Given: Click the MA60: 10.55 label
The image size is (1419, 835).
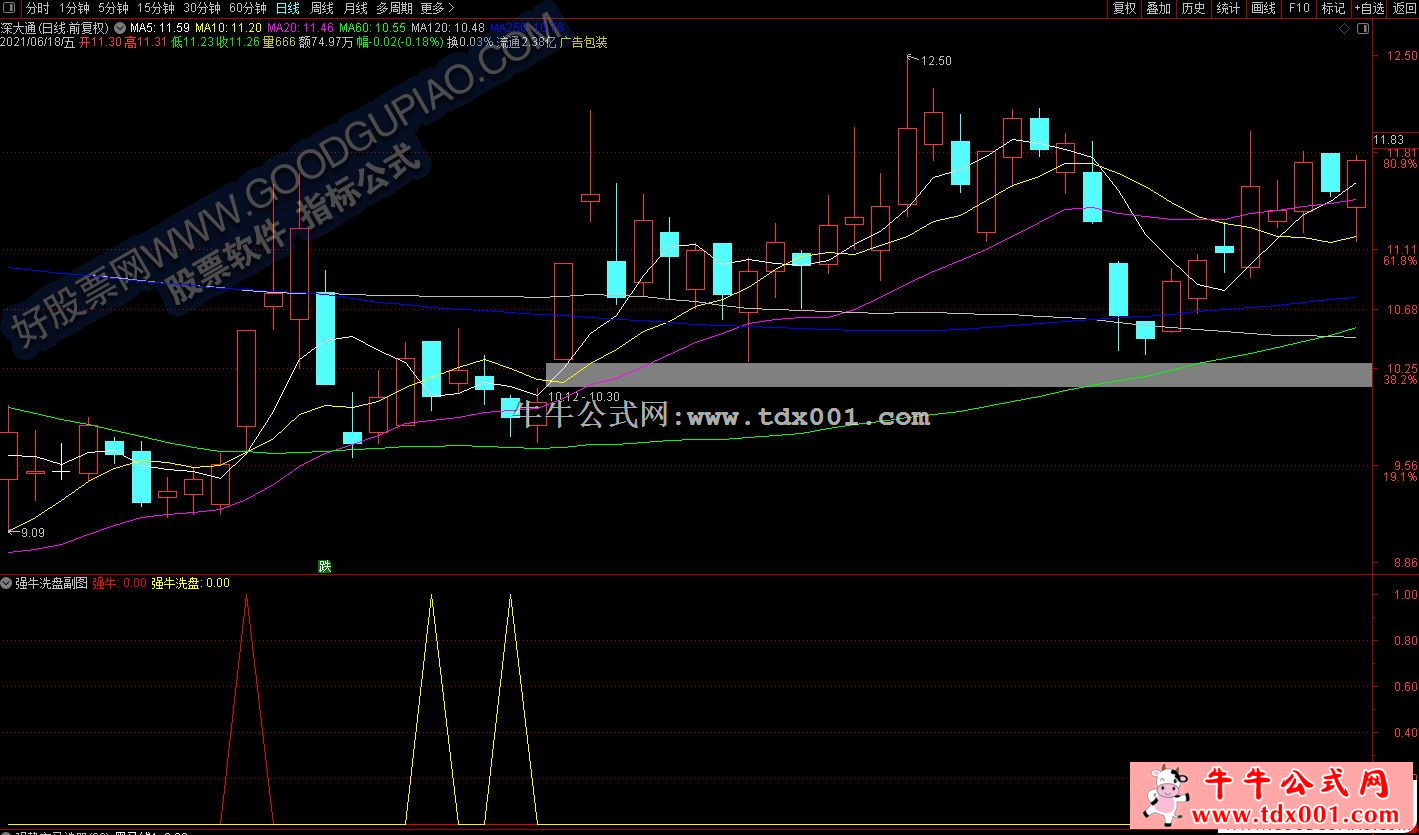Looking at the screenshot, I should (x=373, y=28).
